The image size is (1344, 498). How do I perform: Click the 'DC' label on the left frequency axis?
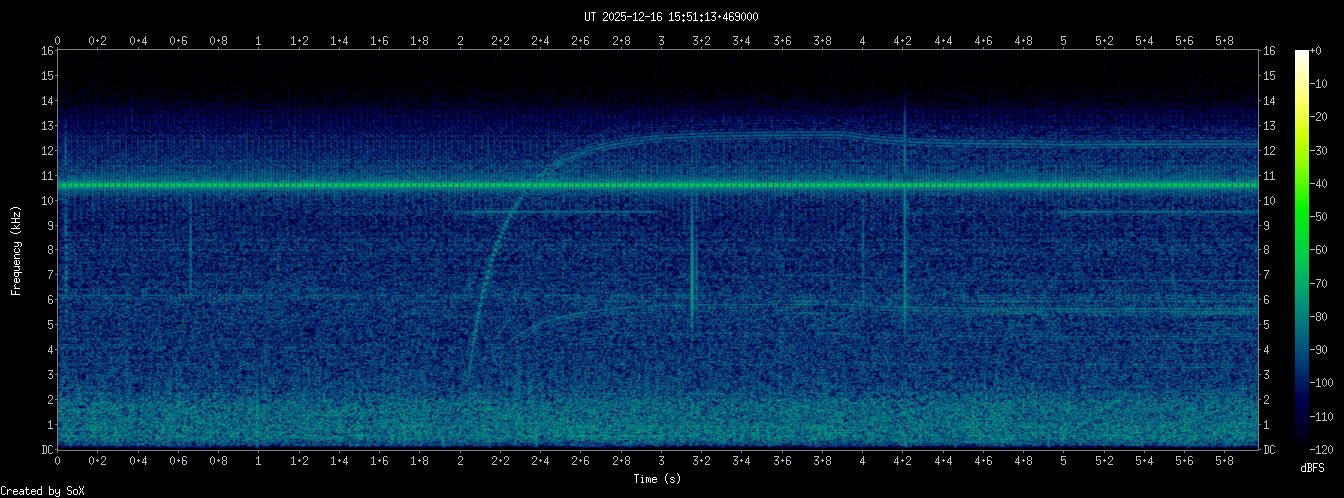47,449
